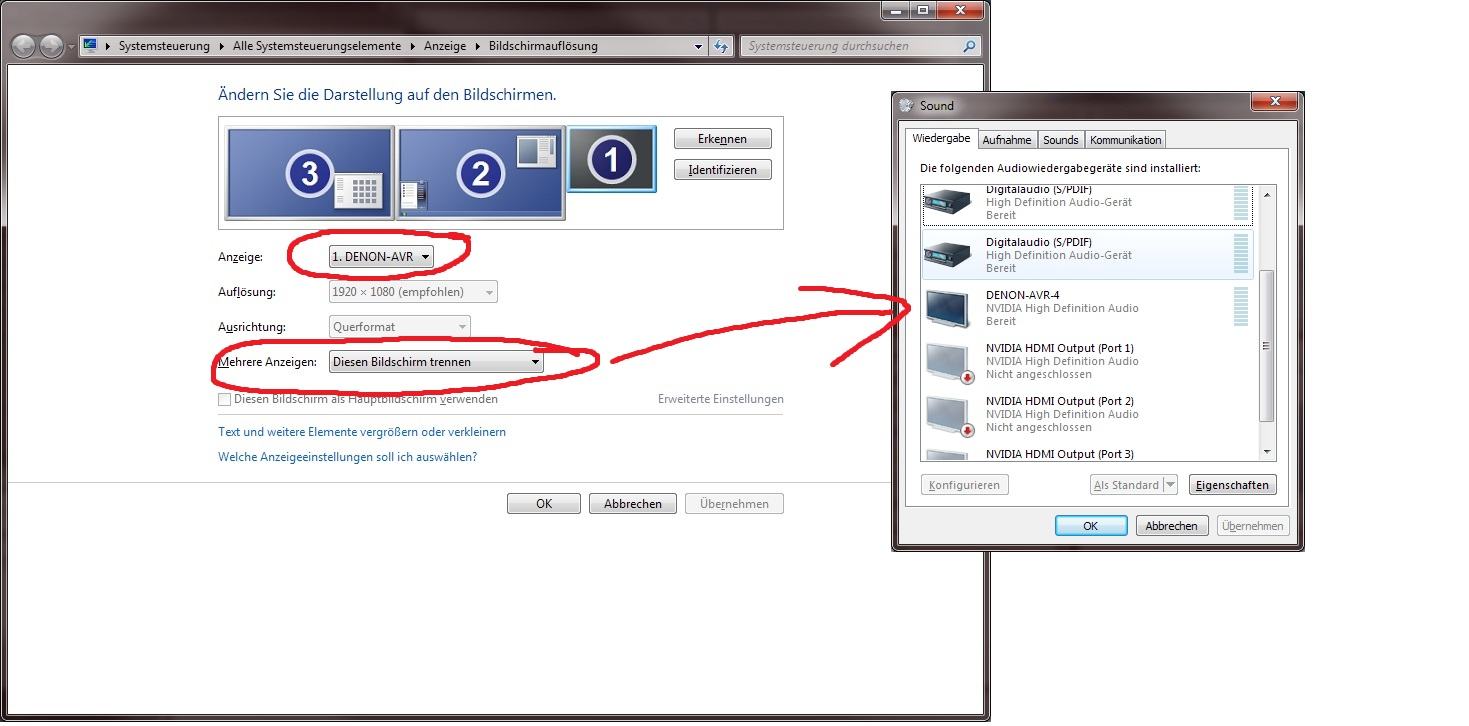The image size is (1469, 726).
Task: Open the Mehrere Anzeigen dropdown
Action: [x=436, y=362]
